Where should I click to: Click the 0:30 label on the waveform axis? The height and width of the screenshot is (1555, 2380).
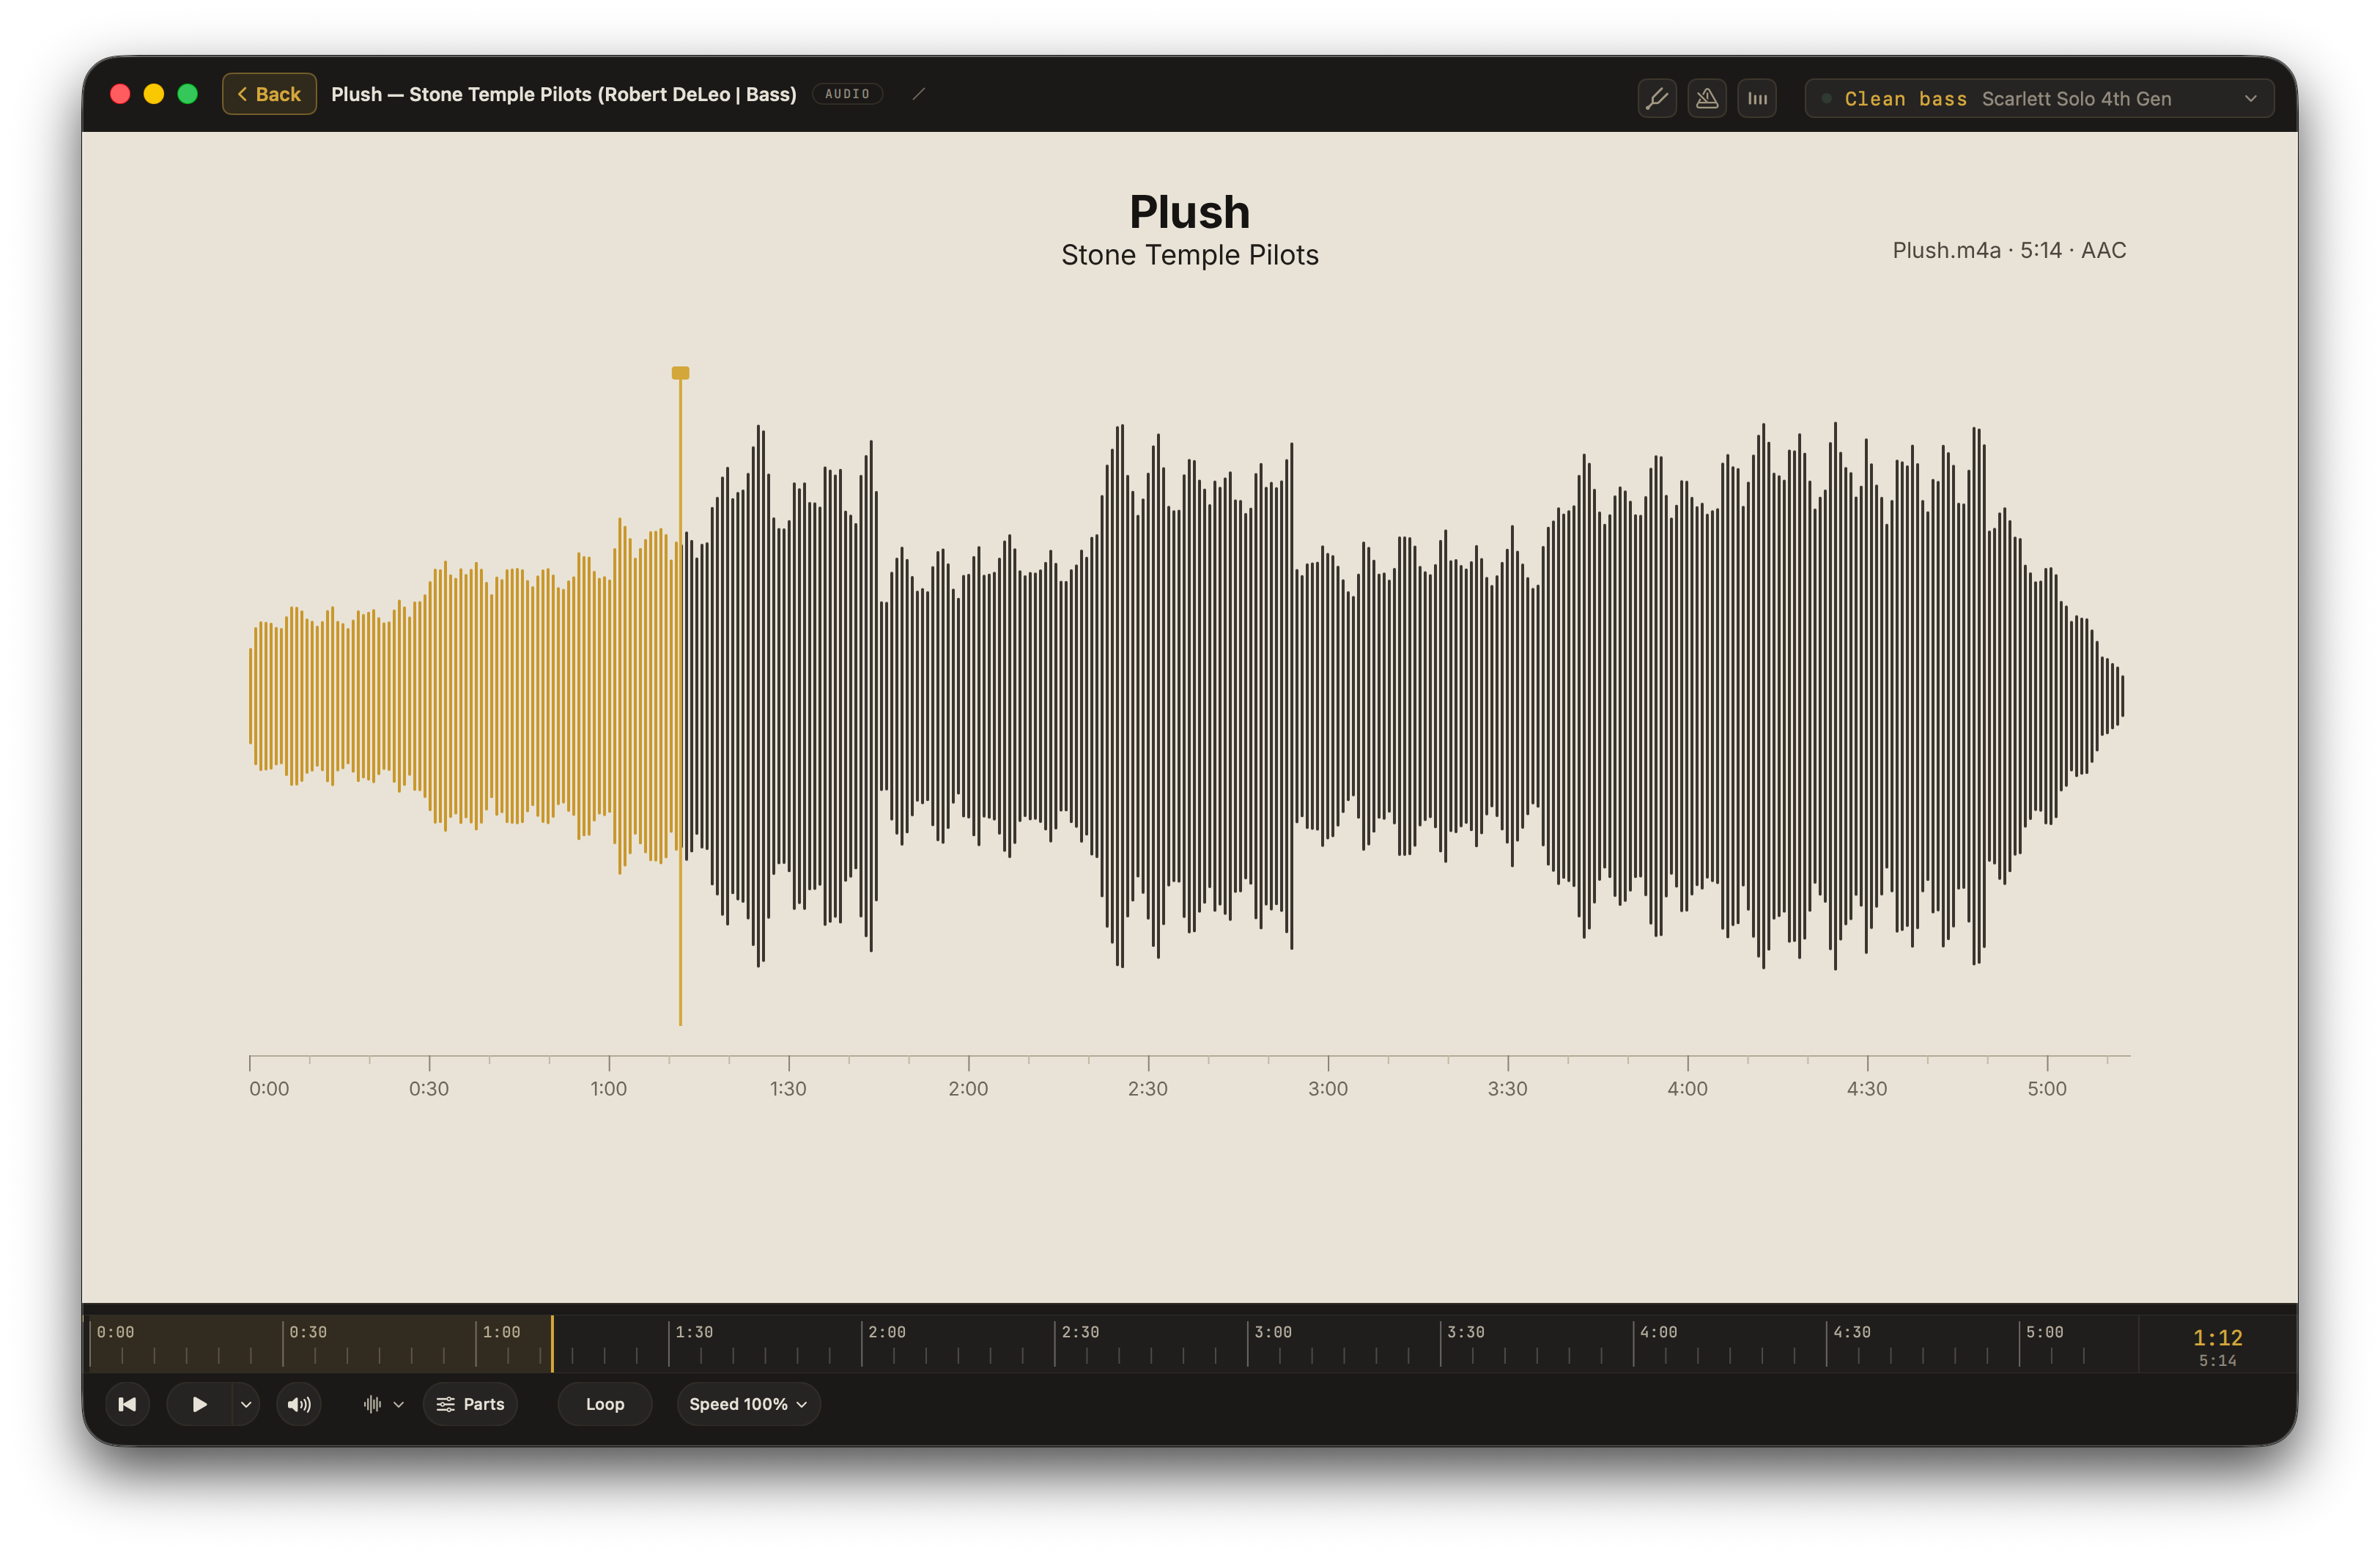point(428,1088)
